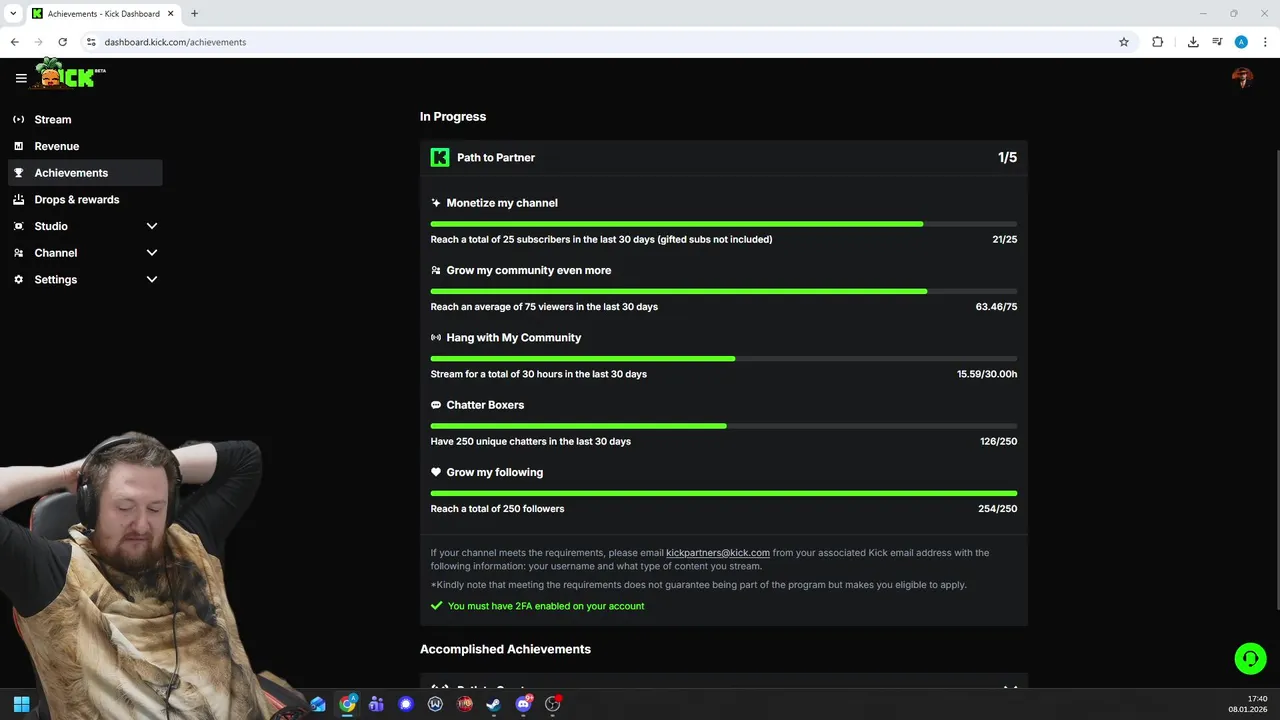1280x720 pixels.
Task: Click the Grow my following progress bar
Action: click(x=724, y=493)
